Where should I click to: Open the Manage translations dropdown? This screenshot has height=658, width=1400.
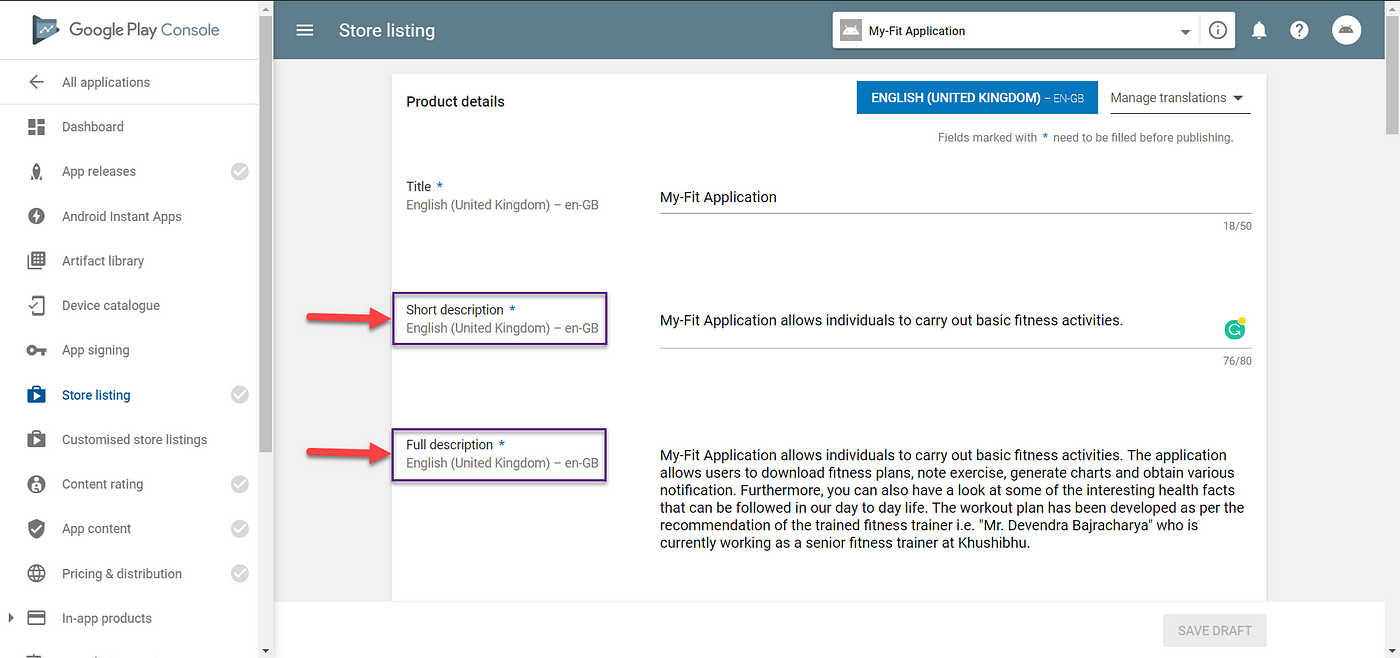coord(1180,98)
